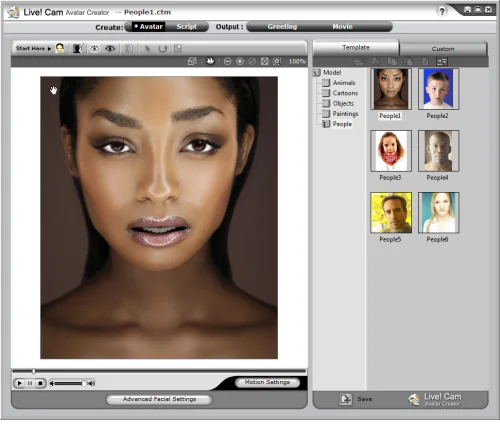Select the arrow pointer tool
The width and height of the screenshot is (500, 430).
tap(147, 49)
